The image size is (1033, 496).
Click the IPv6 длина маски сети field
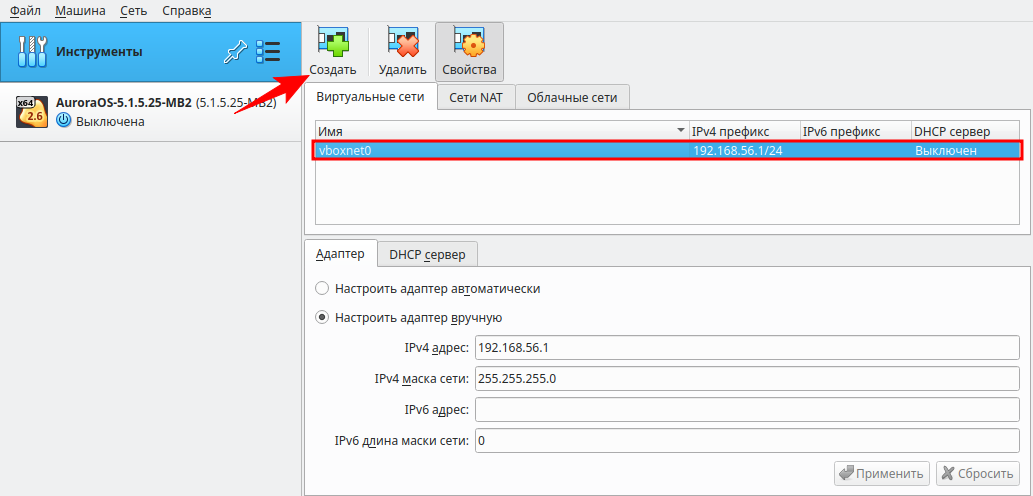(x=747, y=440)
